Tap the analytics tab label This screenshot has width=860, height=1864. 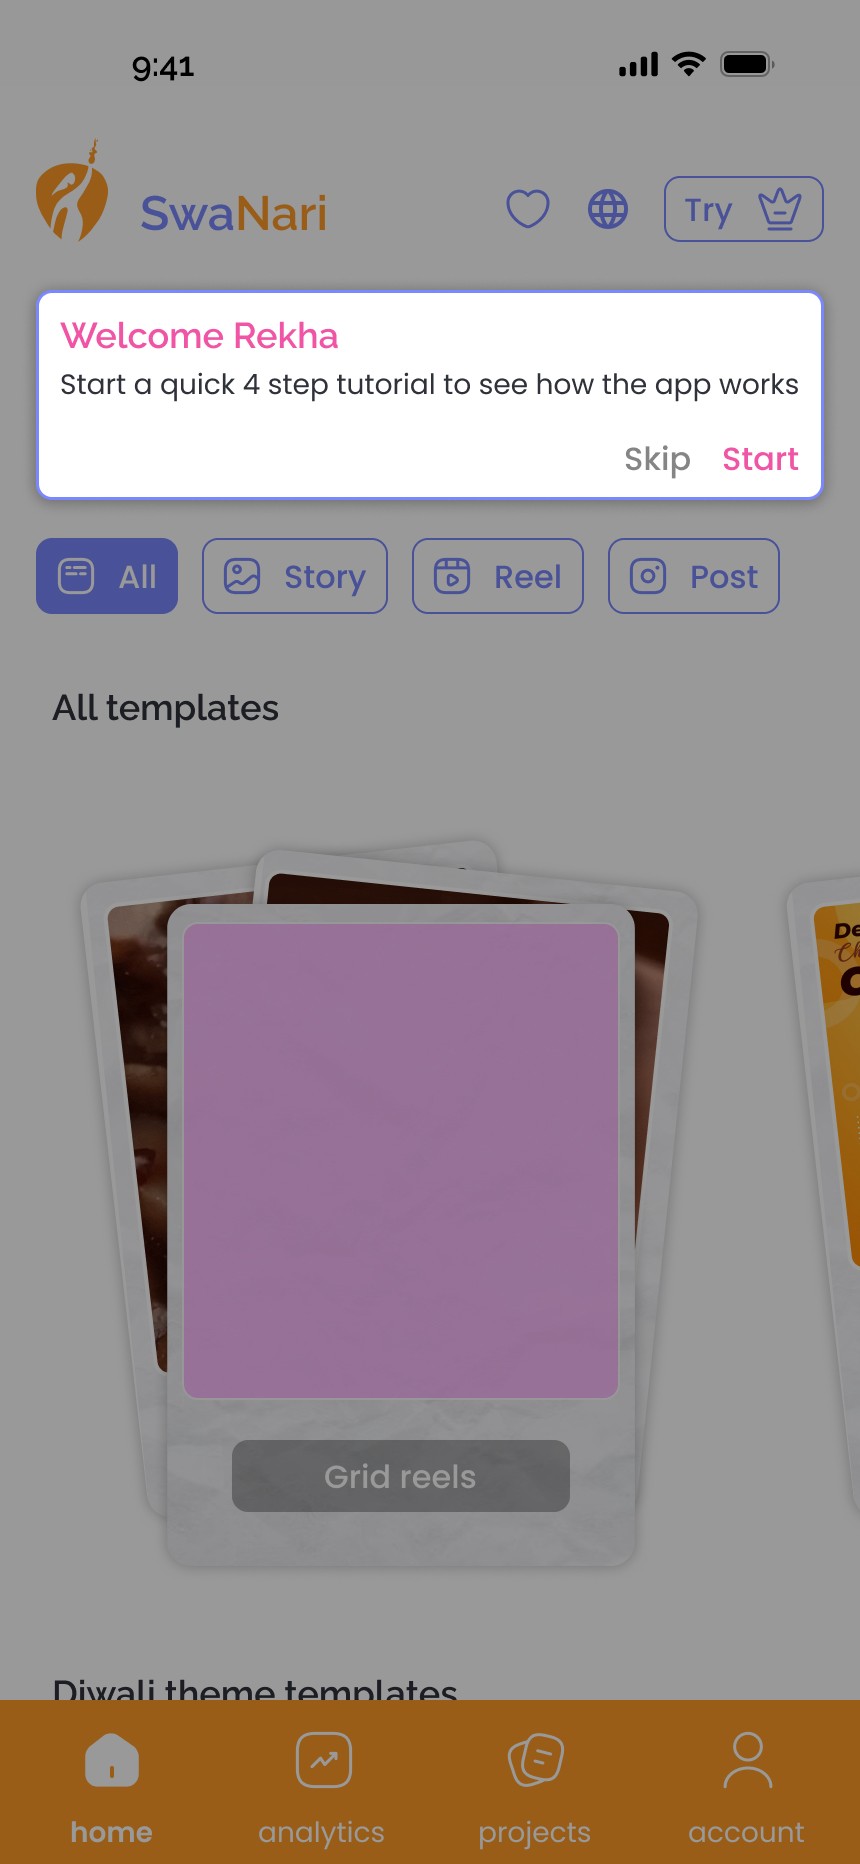(321, 1832)
